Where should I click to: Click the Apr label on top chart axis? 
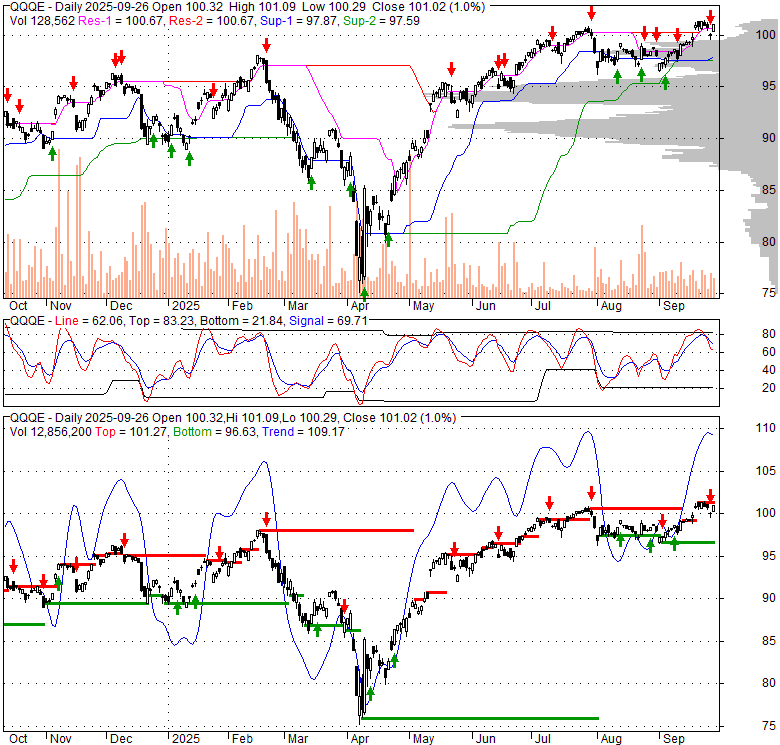[x=360, y=306]
